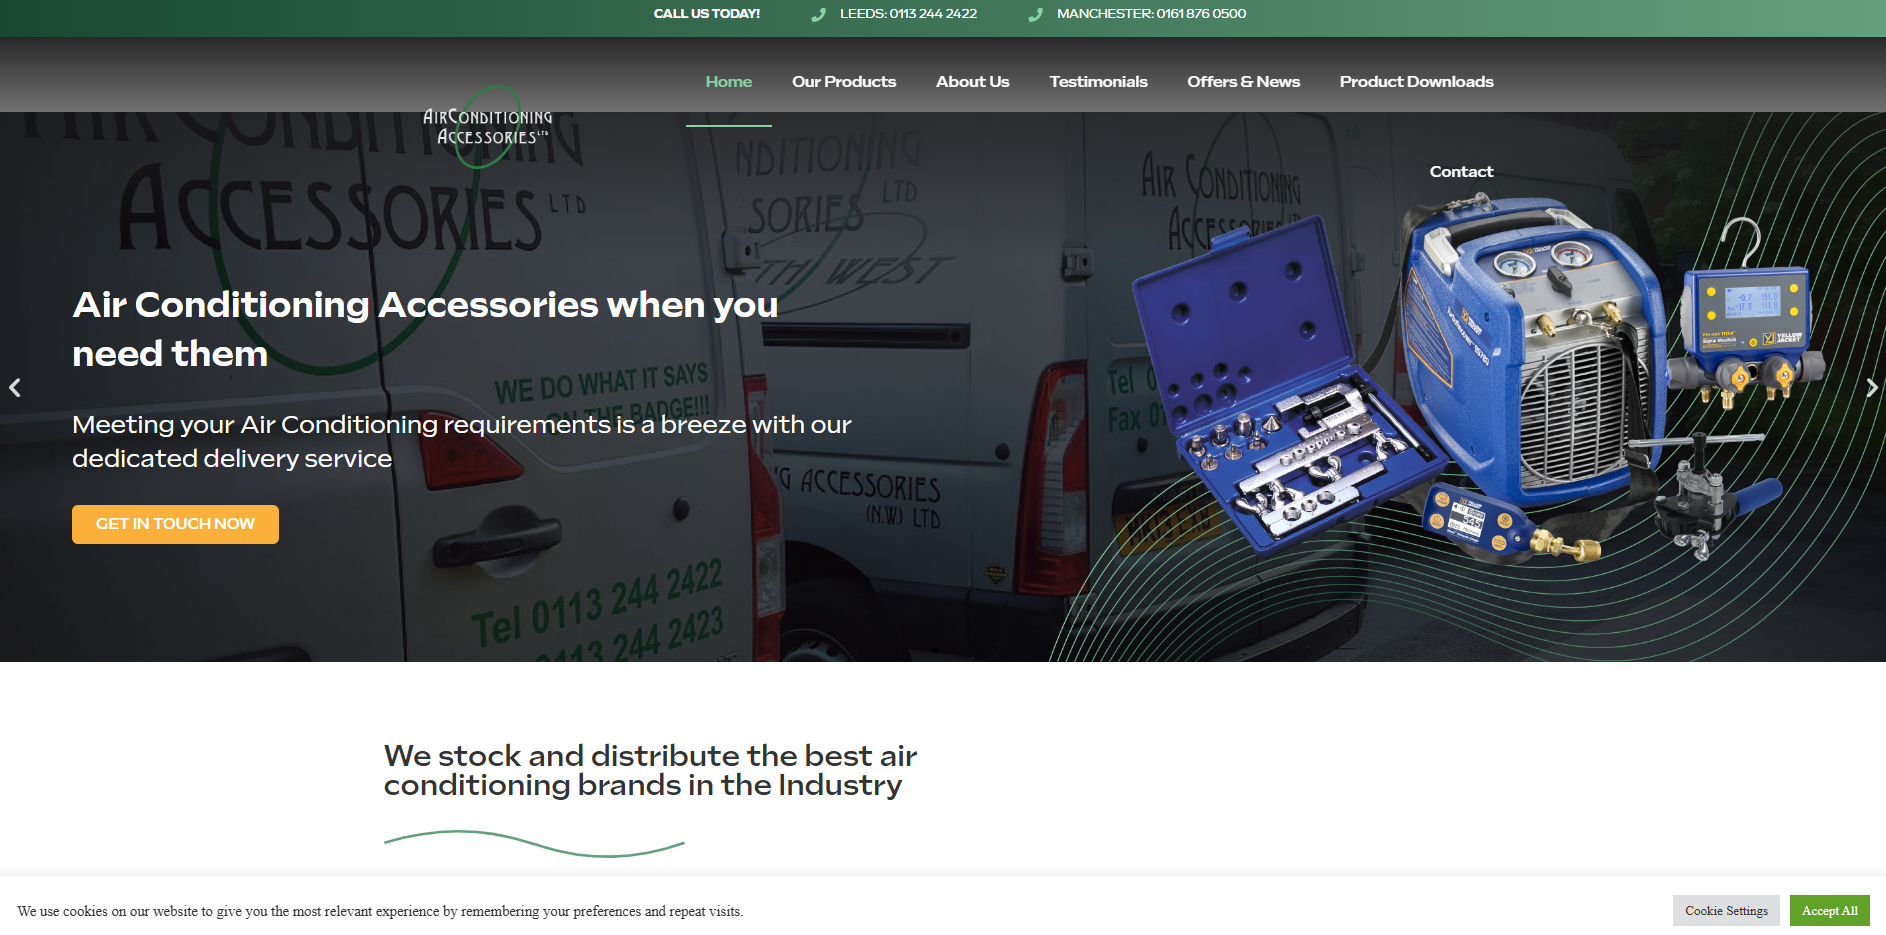The image size is (1886, 935).
Task: Click the Manchester phone handset icon
Action: pyautogui.click(x=1037, y=14)
